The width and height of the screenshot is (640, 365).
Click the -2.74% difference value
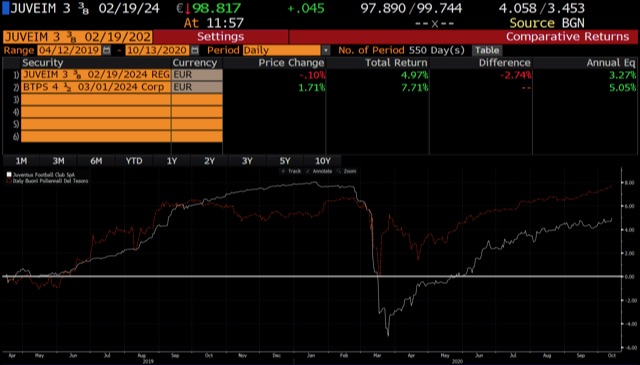pyautogui.click(x=516, y=75)
